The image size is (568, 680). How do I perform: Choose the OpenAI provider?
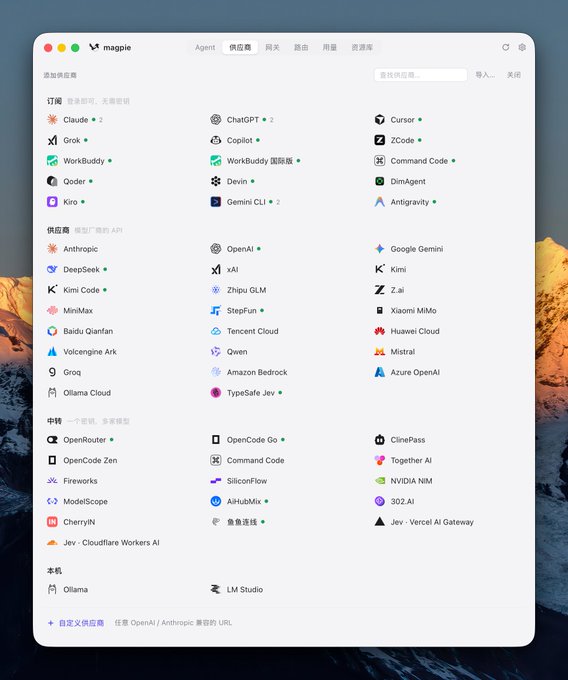pyautogui.click(x=235, y=248)
